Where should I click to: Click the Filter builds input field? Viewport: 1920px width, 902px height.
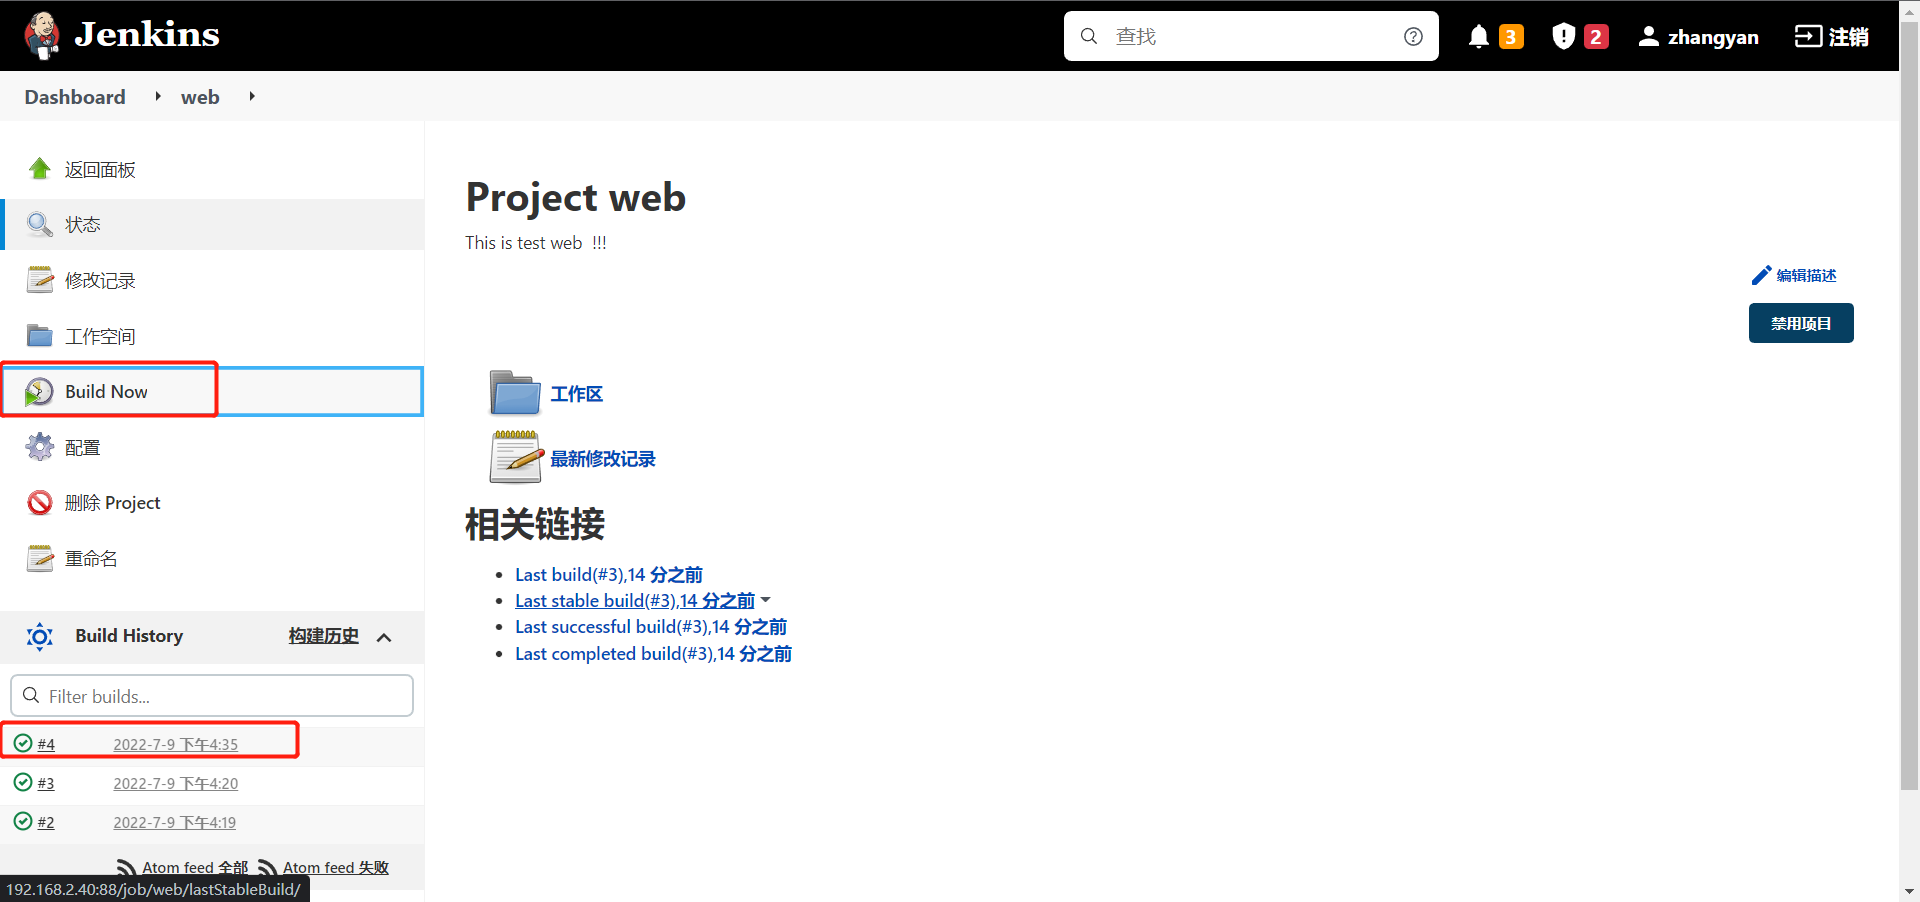(212, 696)
